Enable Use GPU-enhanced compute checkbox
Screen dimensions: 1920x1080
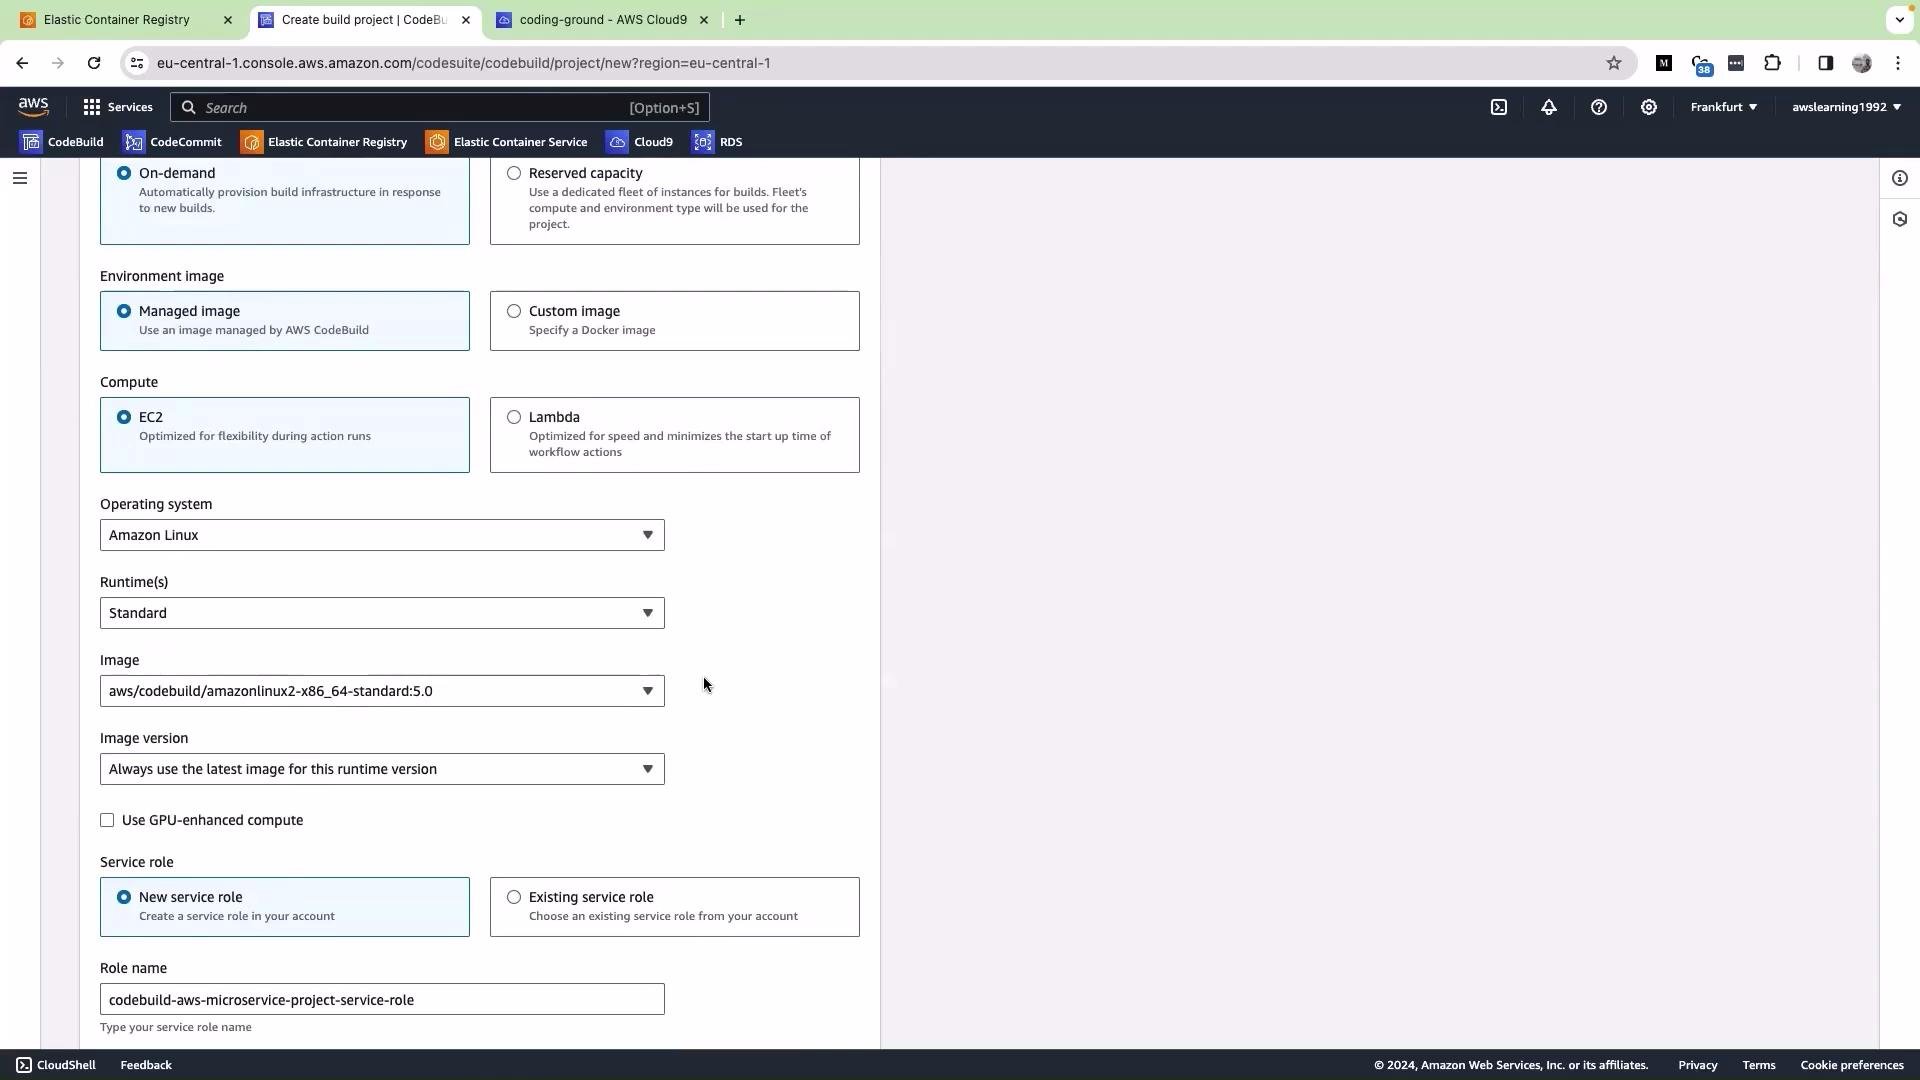(107, 820)
